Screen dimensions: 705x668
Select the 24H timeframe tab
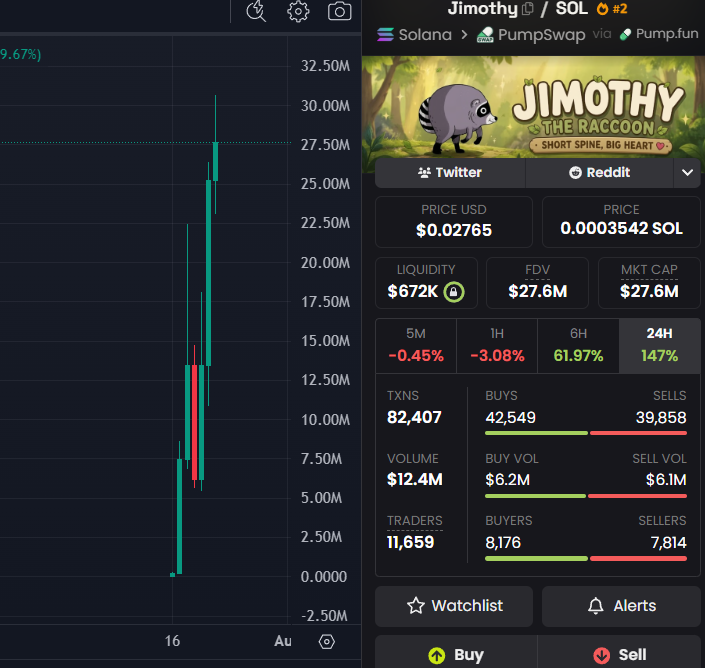point(660,346)
